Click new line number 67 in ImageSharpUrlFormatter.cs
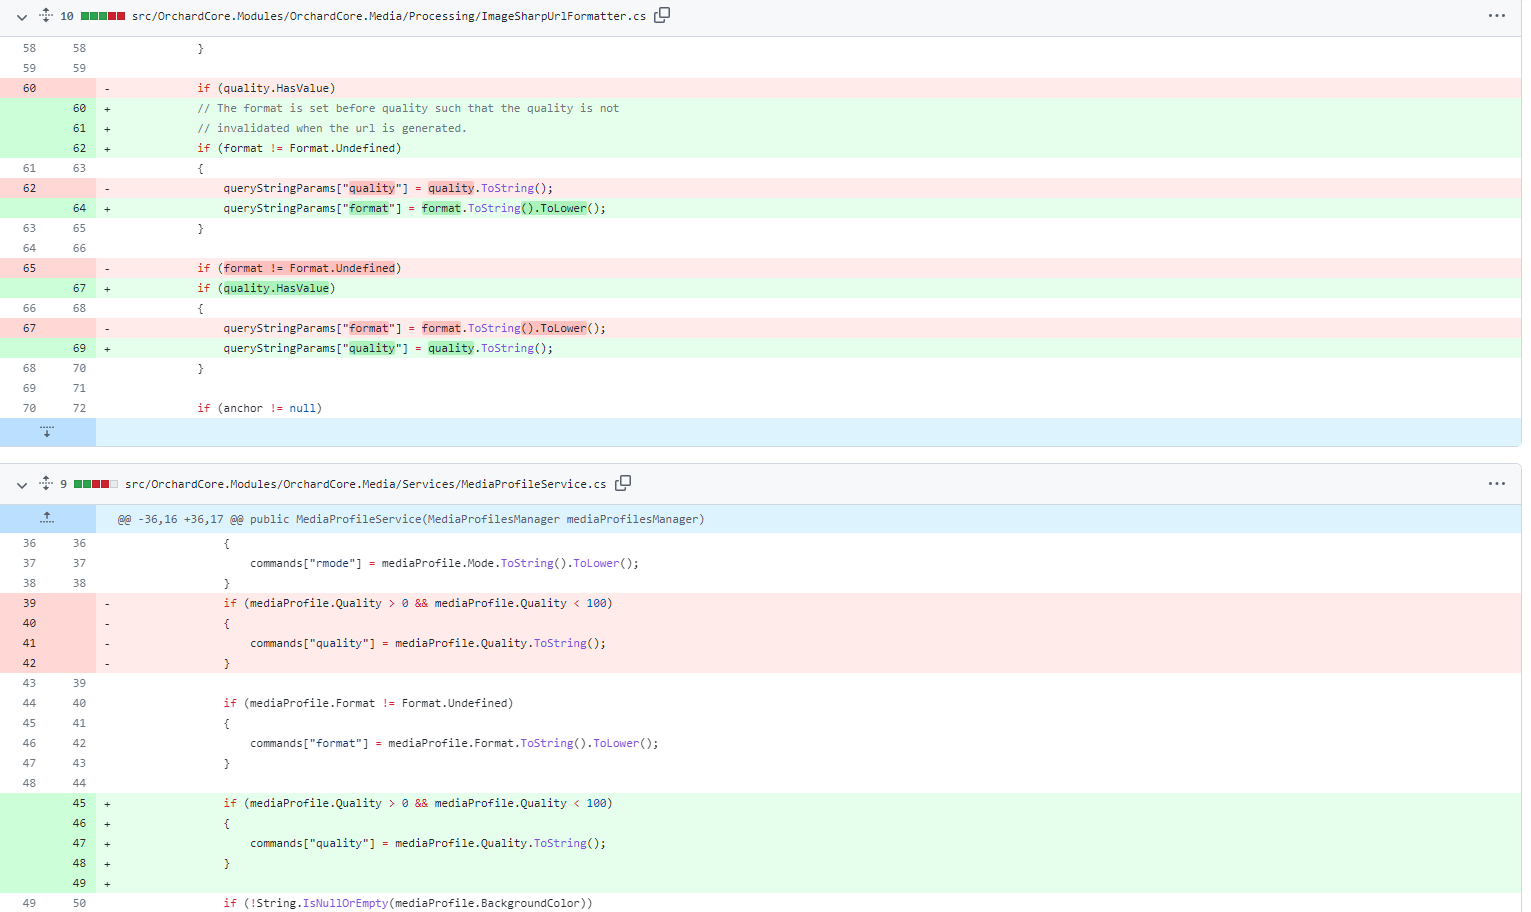The height and width of the screenshot is (912, 1531). click(x=79, y=288)
